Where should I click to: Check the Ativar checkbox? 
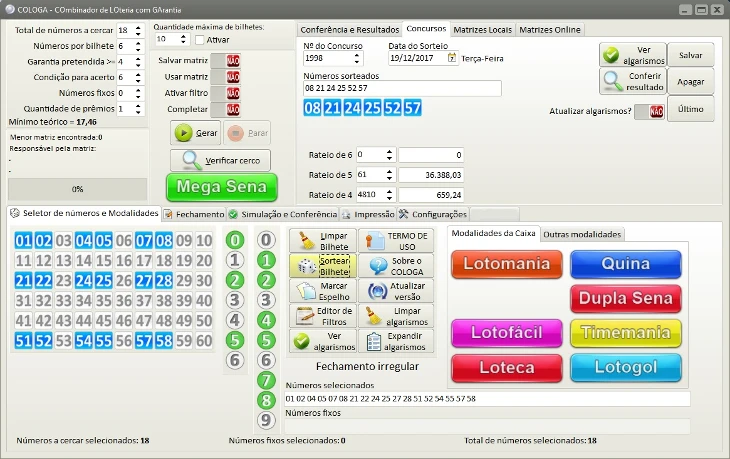coord(200,40)
